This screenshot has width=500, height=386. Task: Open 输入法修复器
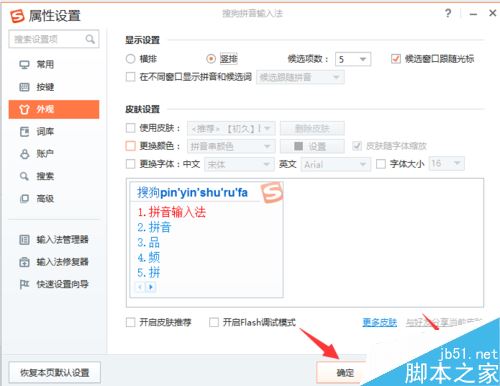click(x=54, y=262)
